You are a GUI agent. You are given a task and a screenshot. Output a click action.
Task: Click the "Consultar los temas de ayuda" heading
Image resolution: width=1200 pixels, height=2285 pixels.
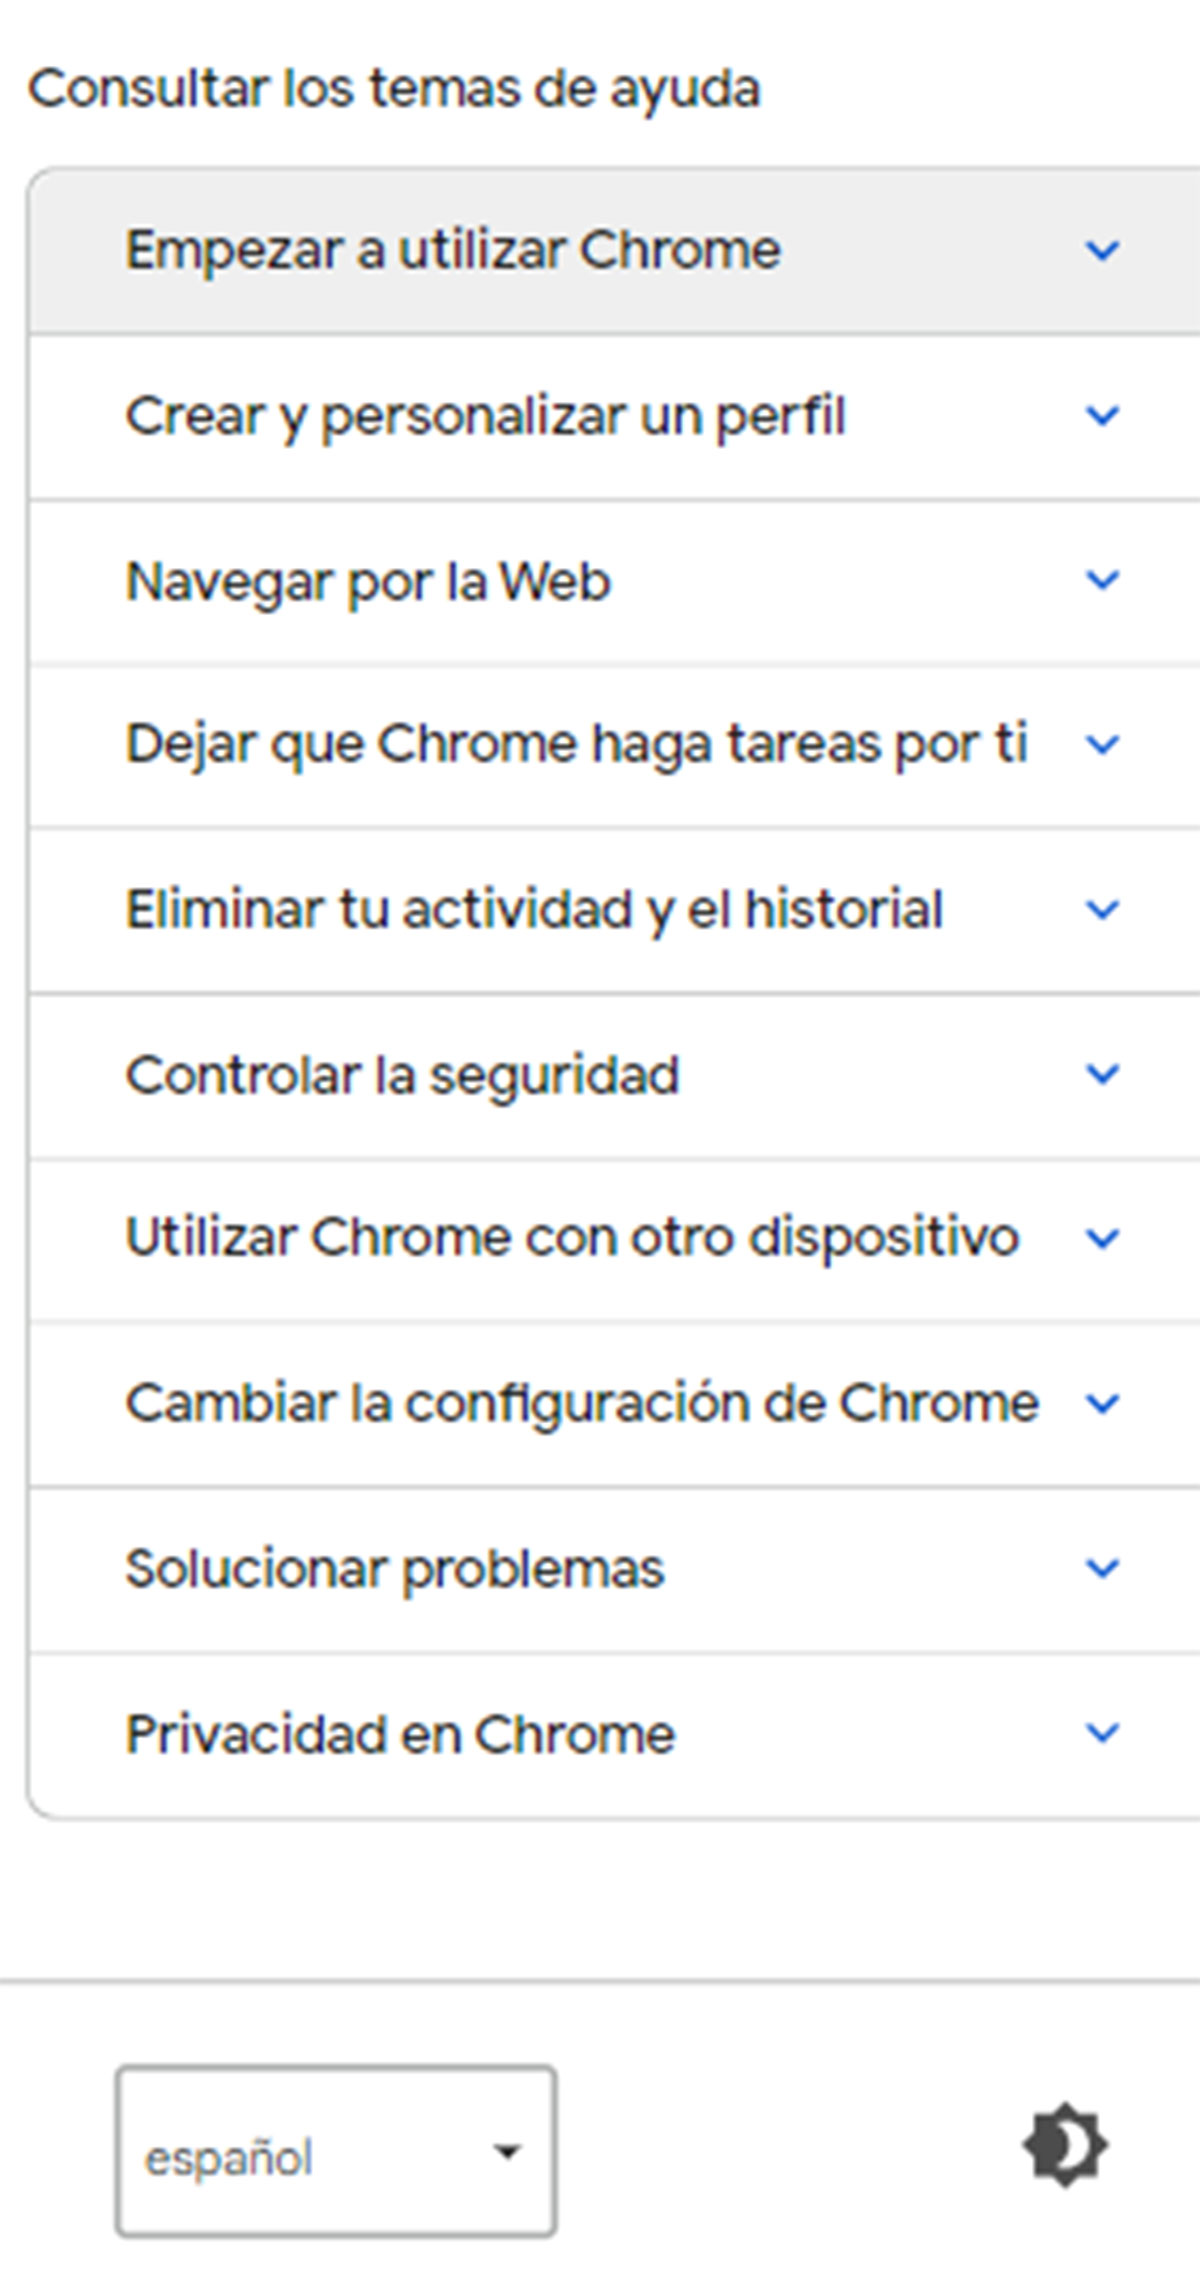pyautogui.click(x=395, y=88)
